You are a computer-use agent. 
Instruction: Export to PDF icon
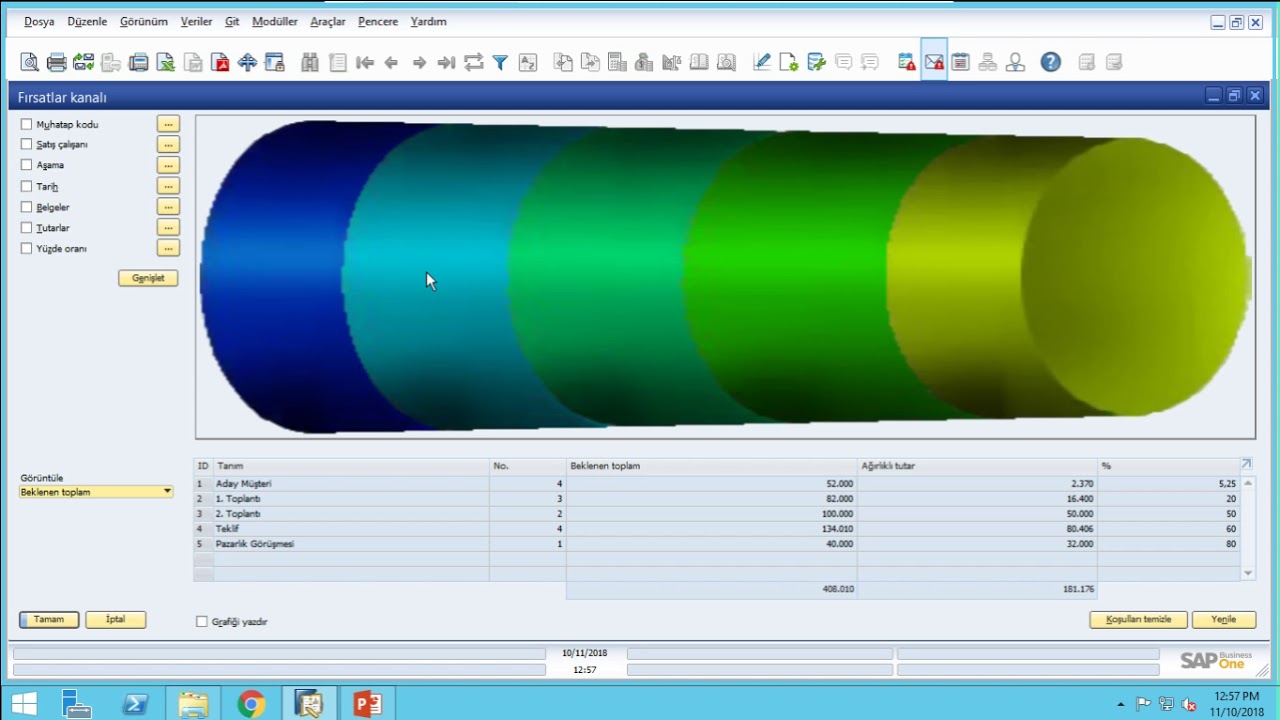pos(220,62)
